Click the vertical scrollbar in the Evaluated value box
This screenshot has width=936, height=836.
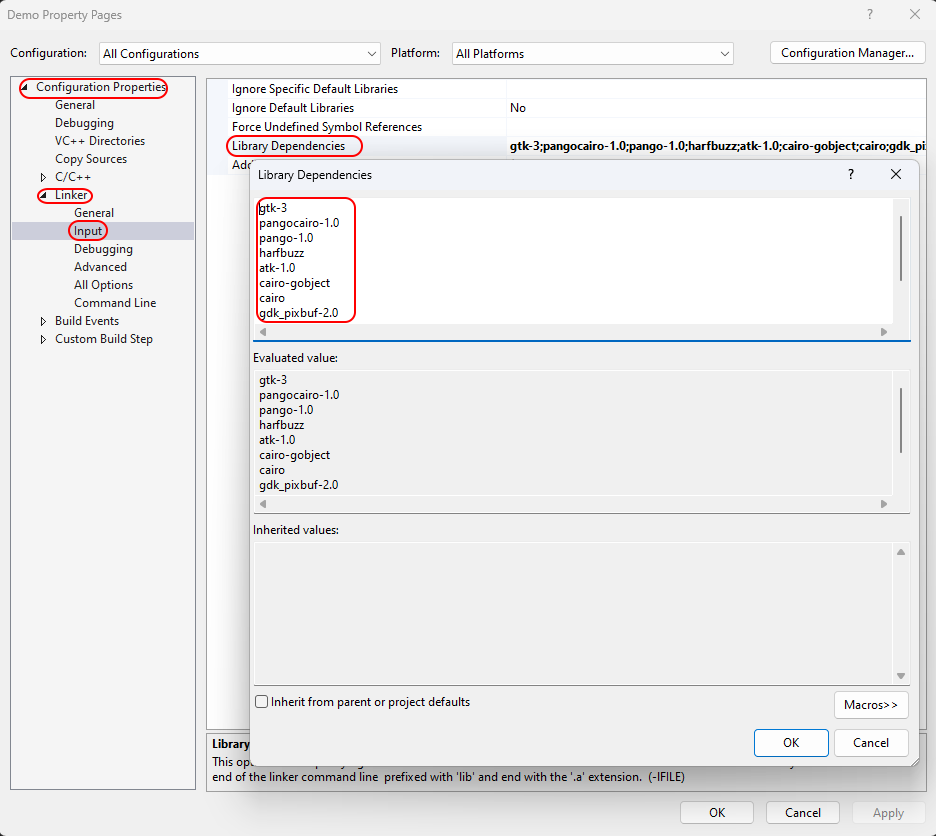point(901,420)
